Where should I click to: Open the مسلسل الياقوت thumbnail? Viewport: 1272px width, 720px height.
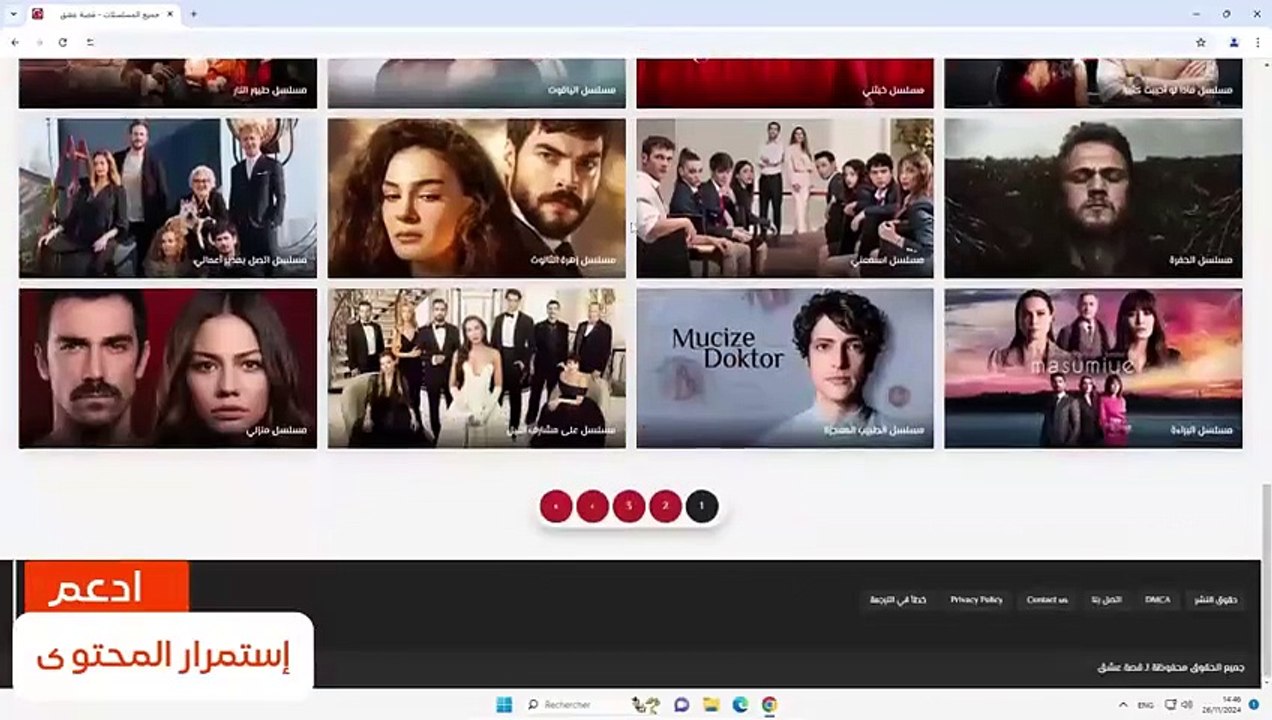pyautogui.click(x=477, y=83)
